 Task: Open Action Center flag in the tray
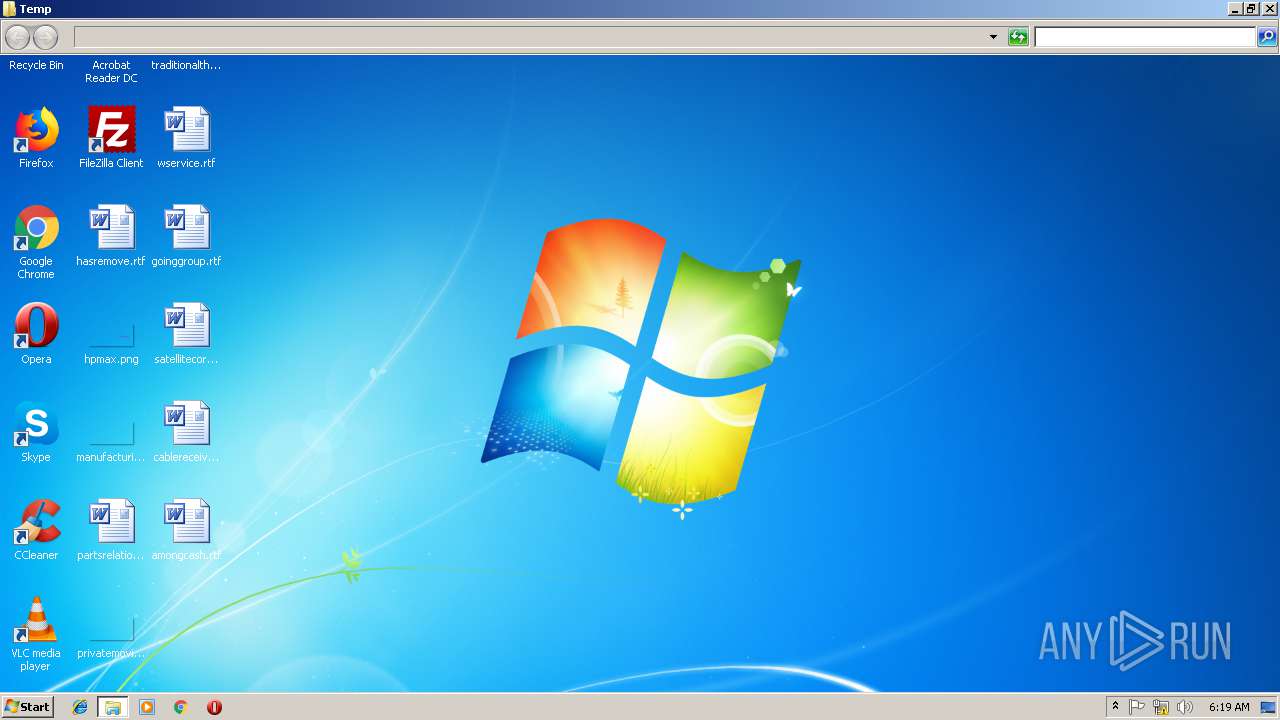pyautogui.click(x=1137, y=707)
